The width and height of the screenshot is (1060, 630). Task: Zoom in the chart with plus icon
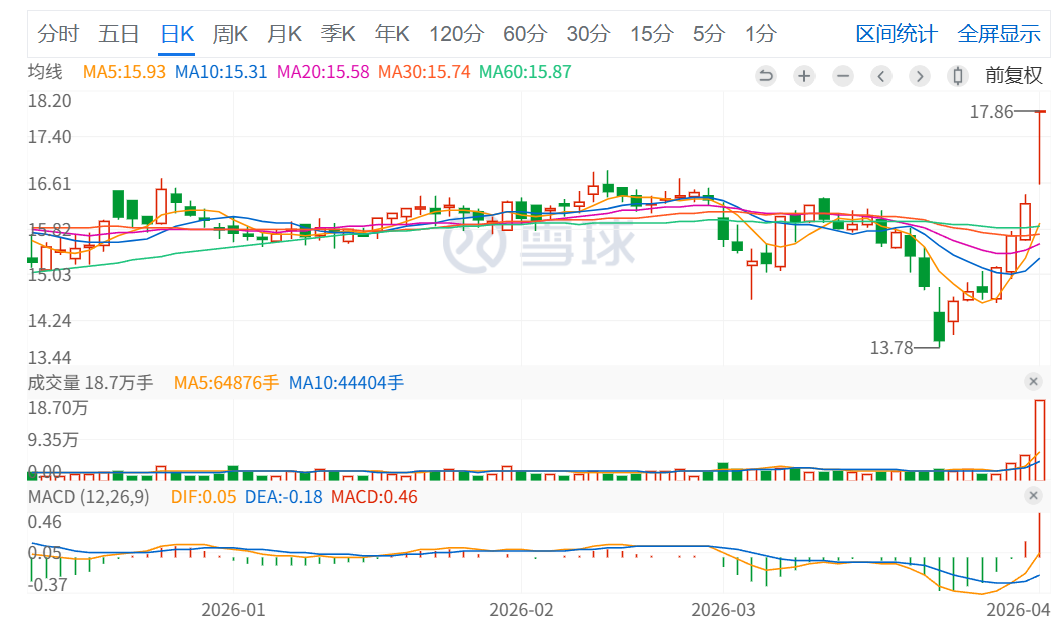pyautogui.click(x=804, y=76)
